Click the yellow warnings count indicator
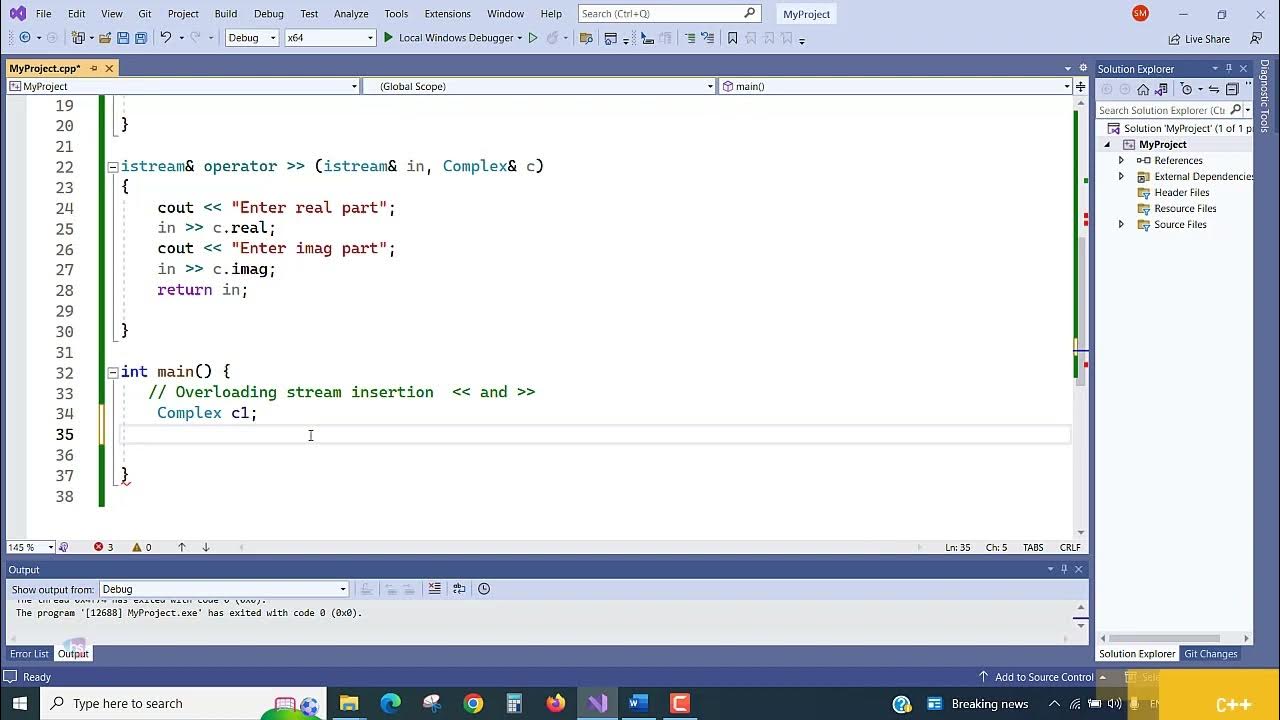1280x720 pixels. (x=142, y=547)
